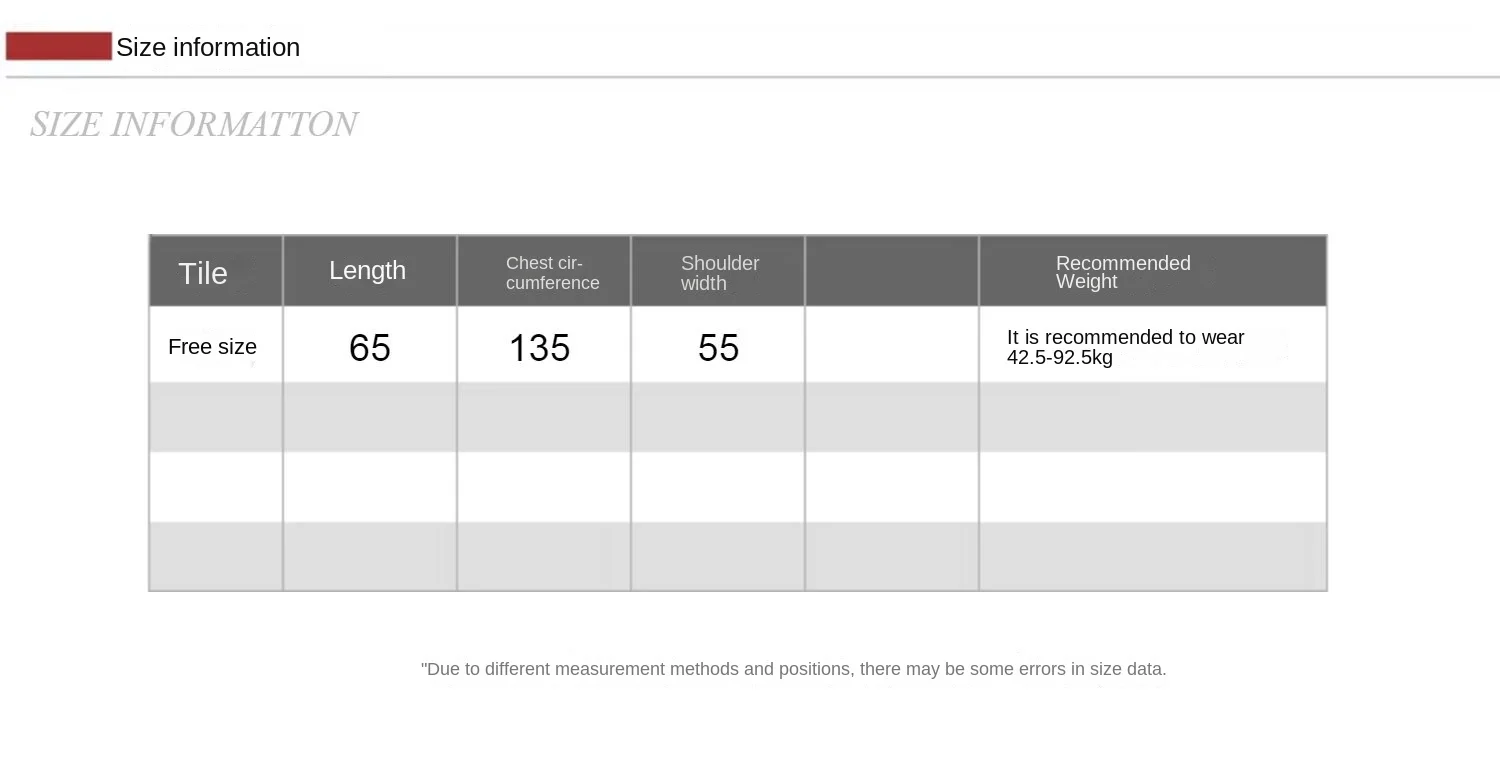Select the Free size row label
Screen dimensions: 1500x758
pos(212,347)
